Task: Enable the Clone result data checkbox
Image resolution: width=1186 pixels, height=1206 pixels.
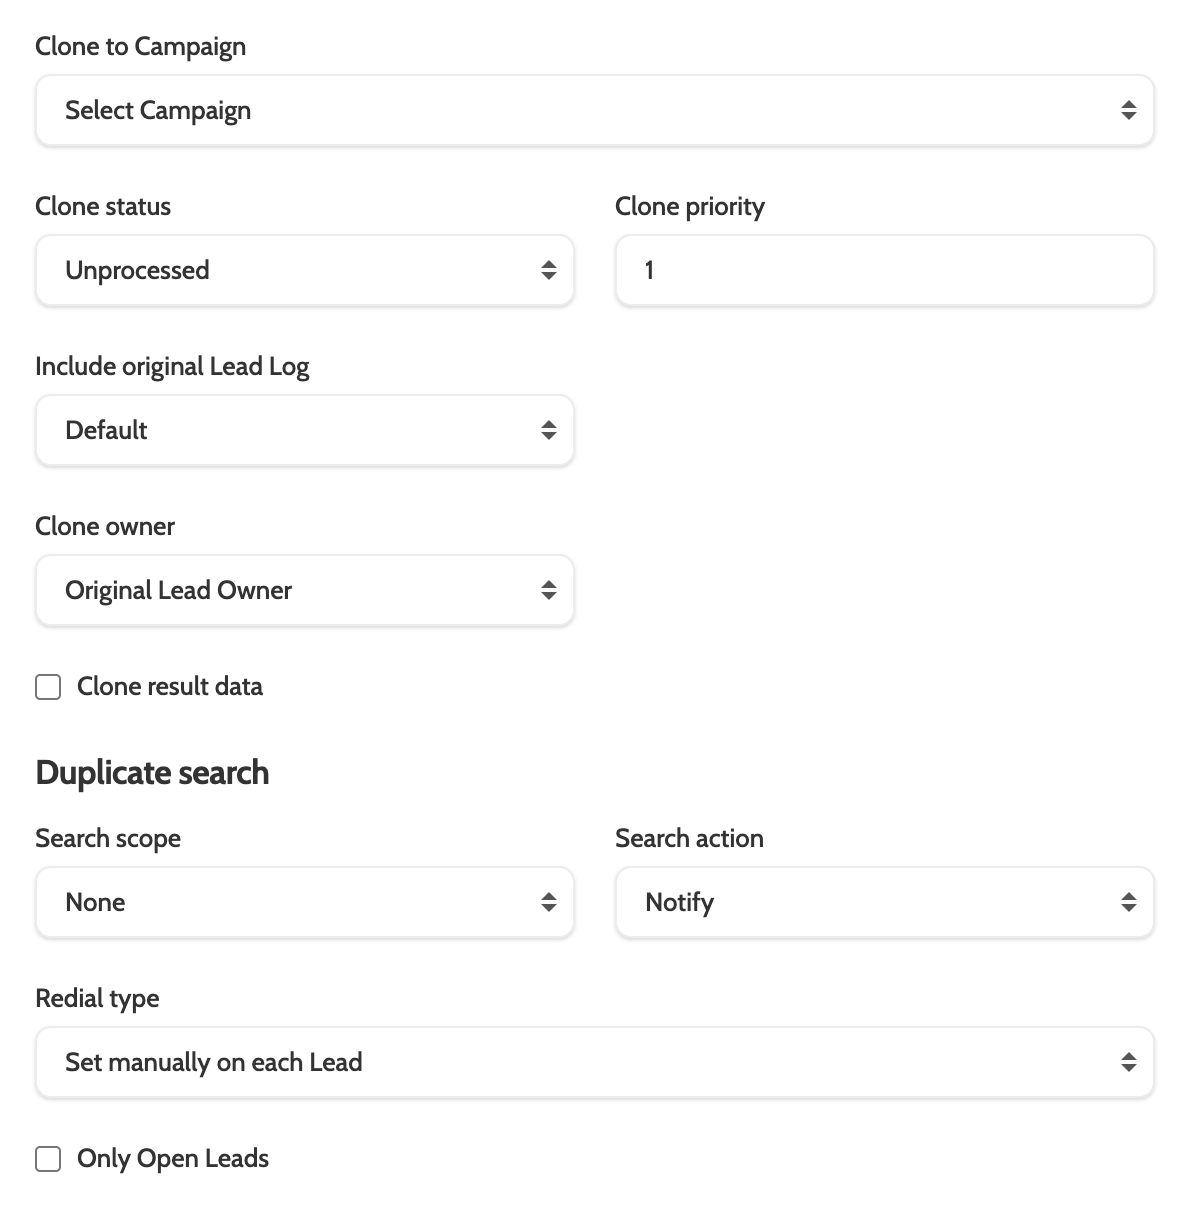Action: click(x=48, y=687)
